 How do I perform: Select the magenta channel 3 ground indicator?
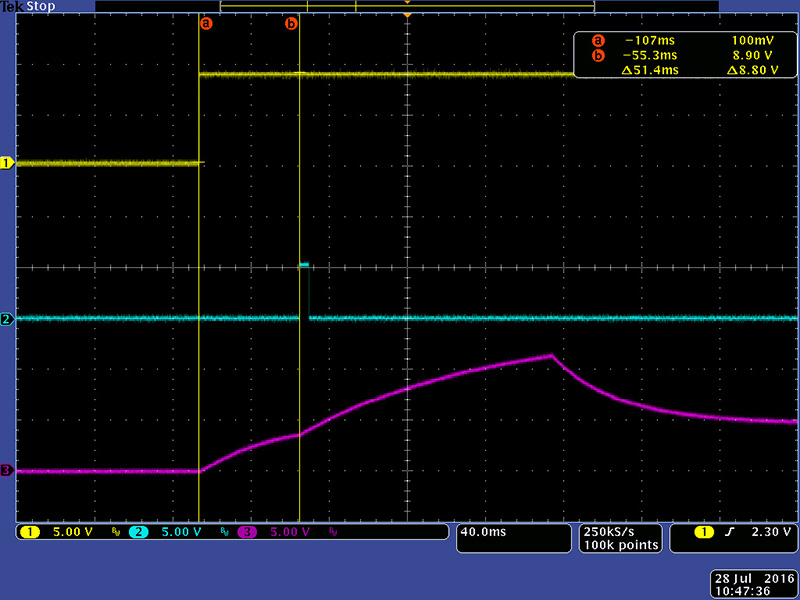[x=7, y=470]
